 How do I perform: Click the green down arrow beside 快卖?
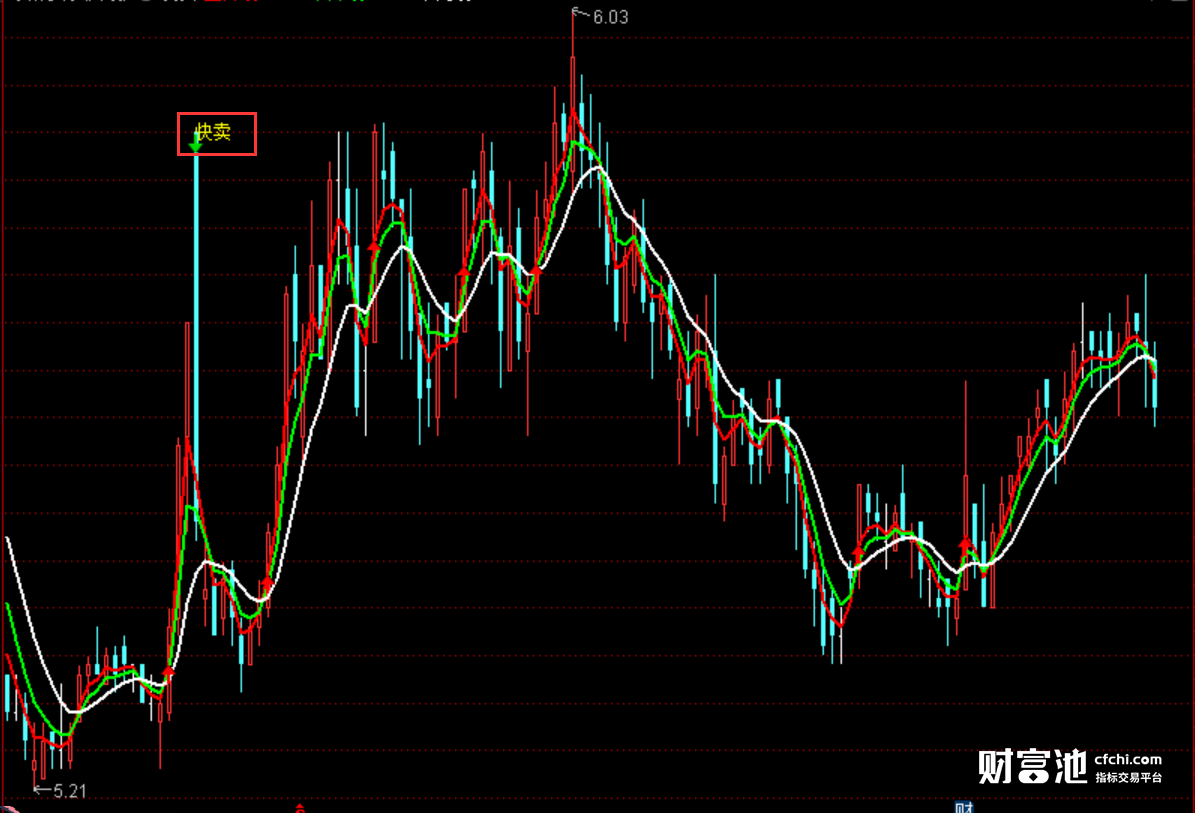point(195,143)
